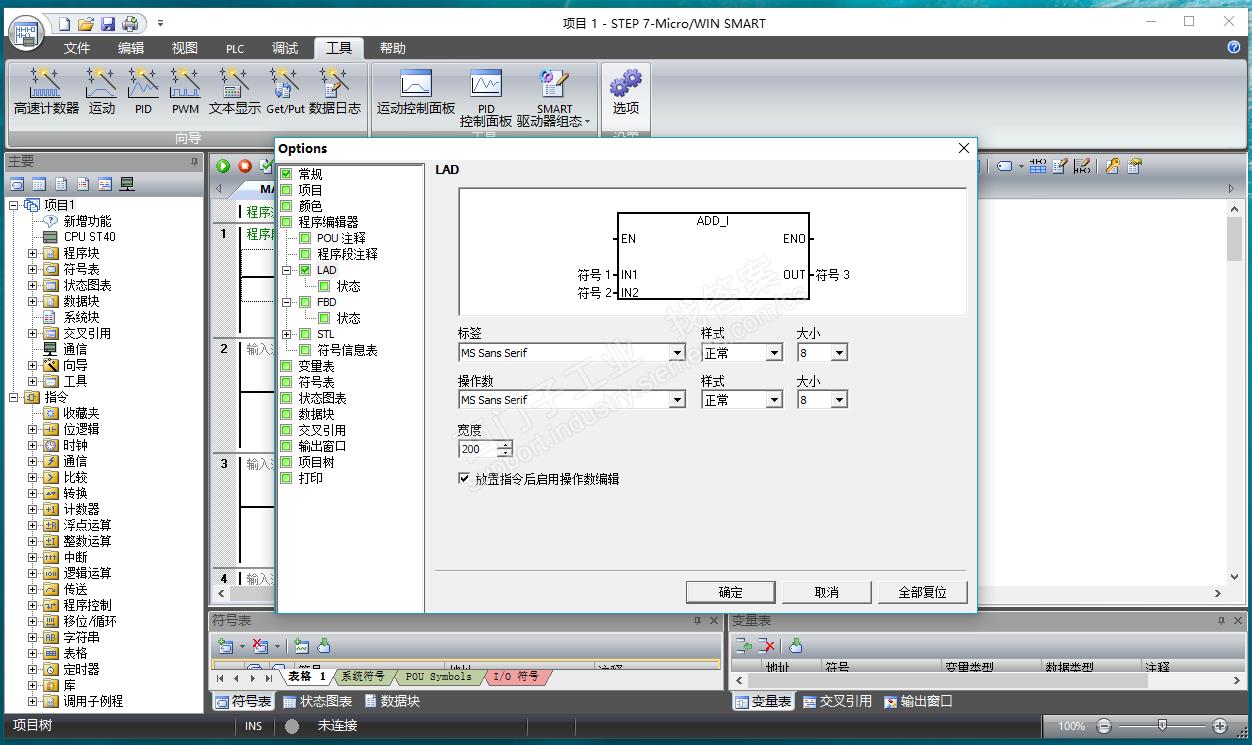Image resolution: width=1252 pixels, height=745 pixels.
Task: Click the red Stop PLC icon
Action: [244, 166]
